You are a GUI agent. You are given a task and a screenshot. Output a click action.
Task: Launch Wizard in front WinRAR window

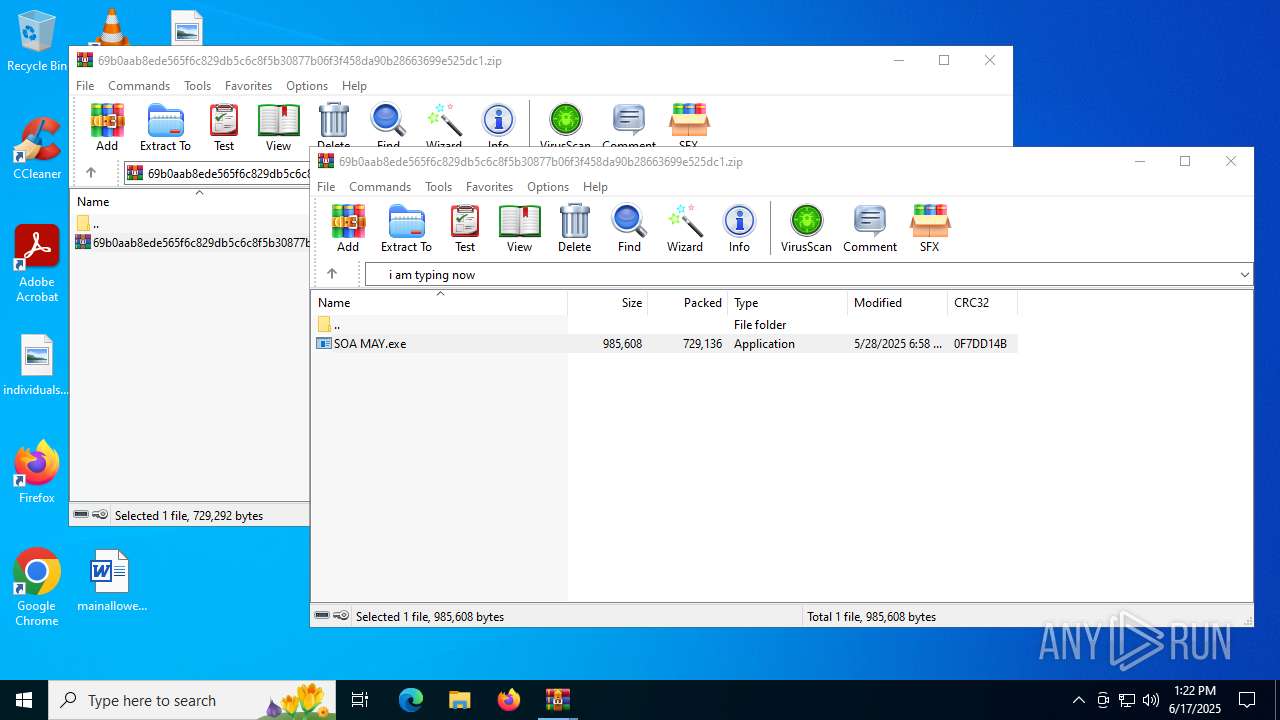click(685, 228)
